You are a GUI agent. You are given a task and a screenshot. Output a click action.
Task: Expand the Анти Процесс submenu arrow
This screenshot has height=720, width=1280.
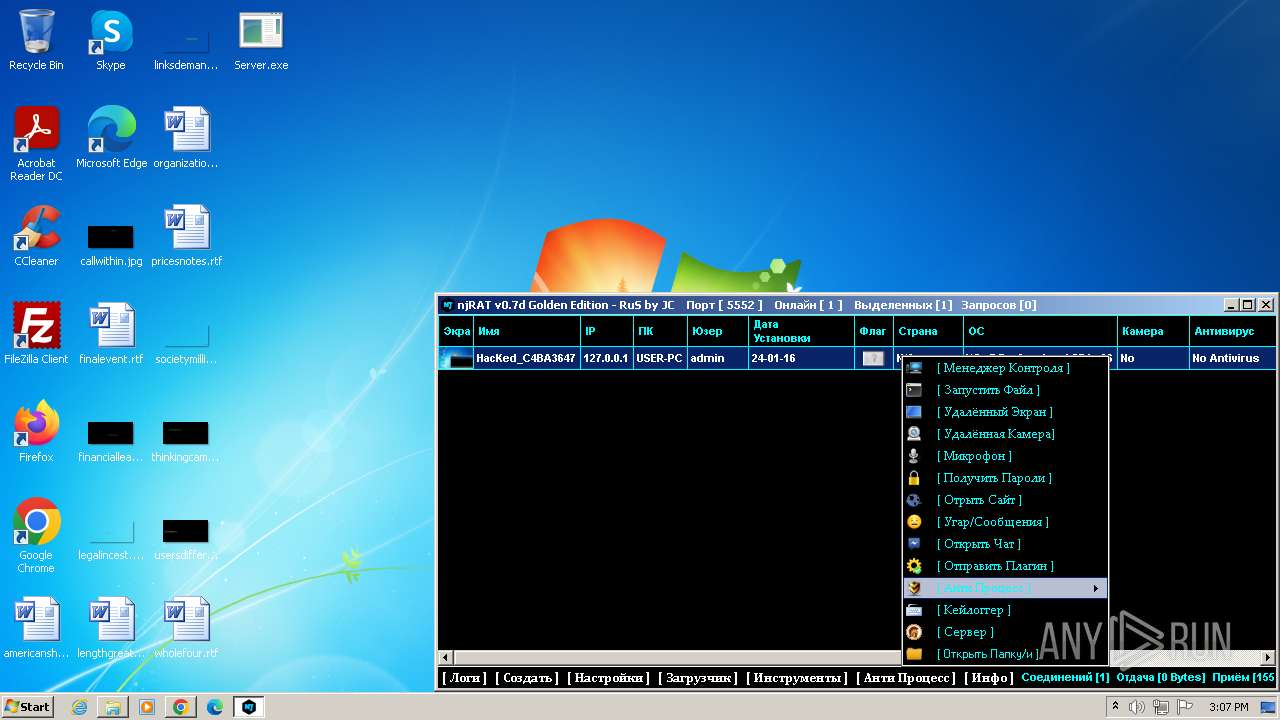1096,588
